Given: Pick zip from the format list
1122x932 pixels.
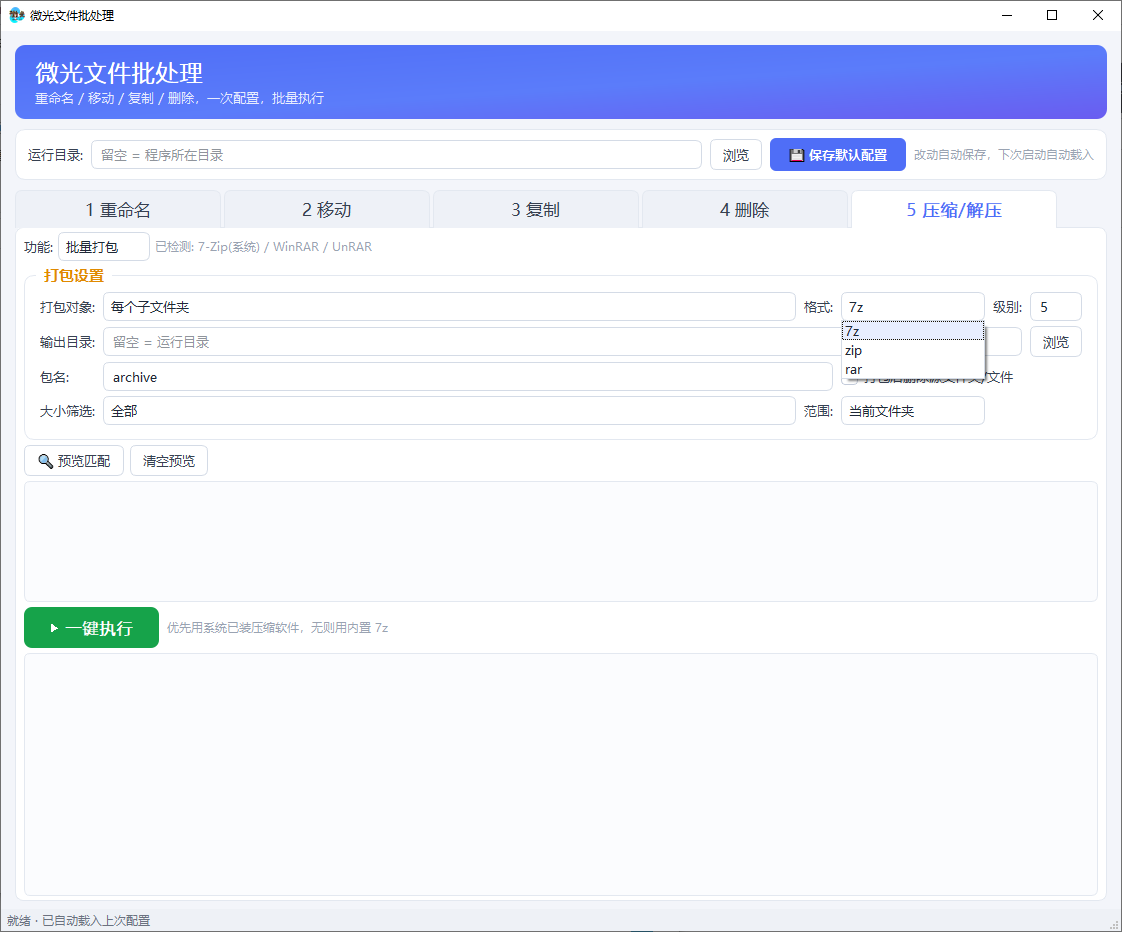Looking at the screenshot, I should (913, 351).
